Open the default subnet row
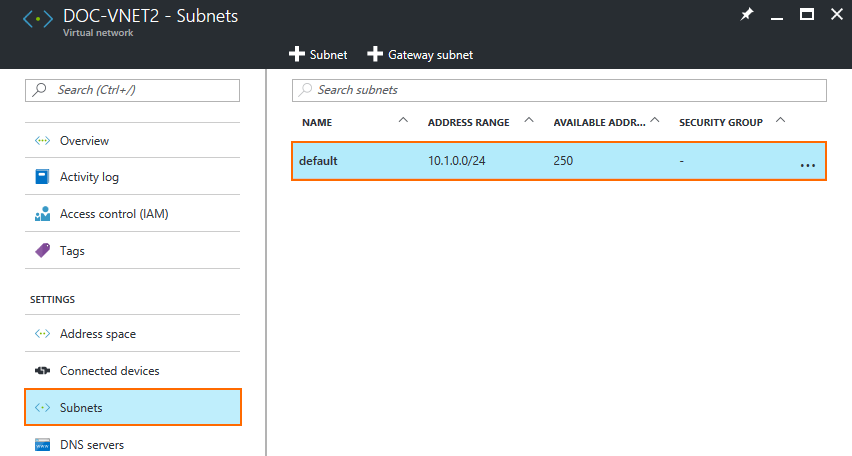Screen dimensions: 852x456 (559, 161)
